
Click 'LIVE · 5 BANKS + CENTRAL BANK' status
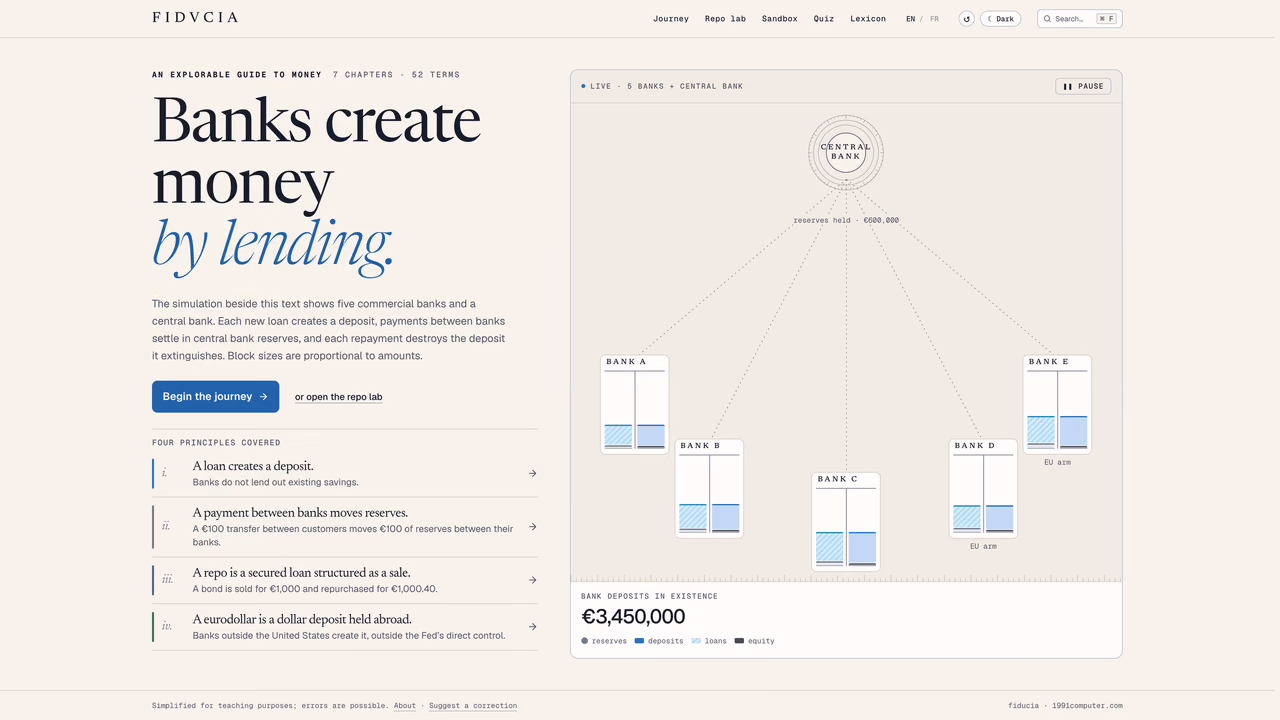[x=663, y=87]
